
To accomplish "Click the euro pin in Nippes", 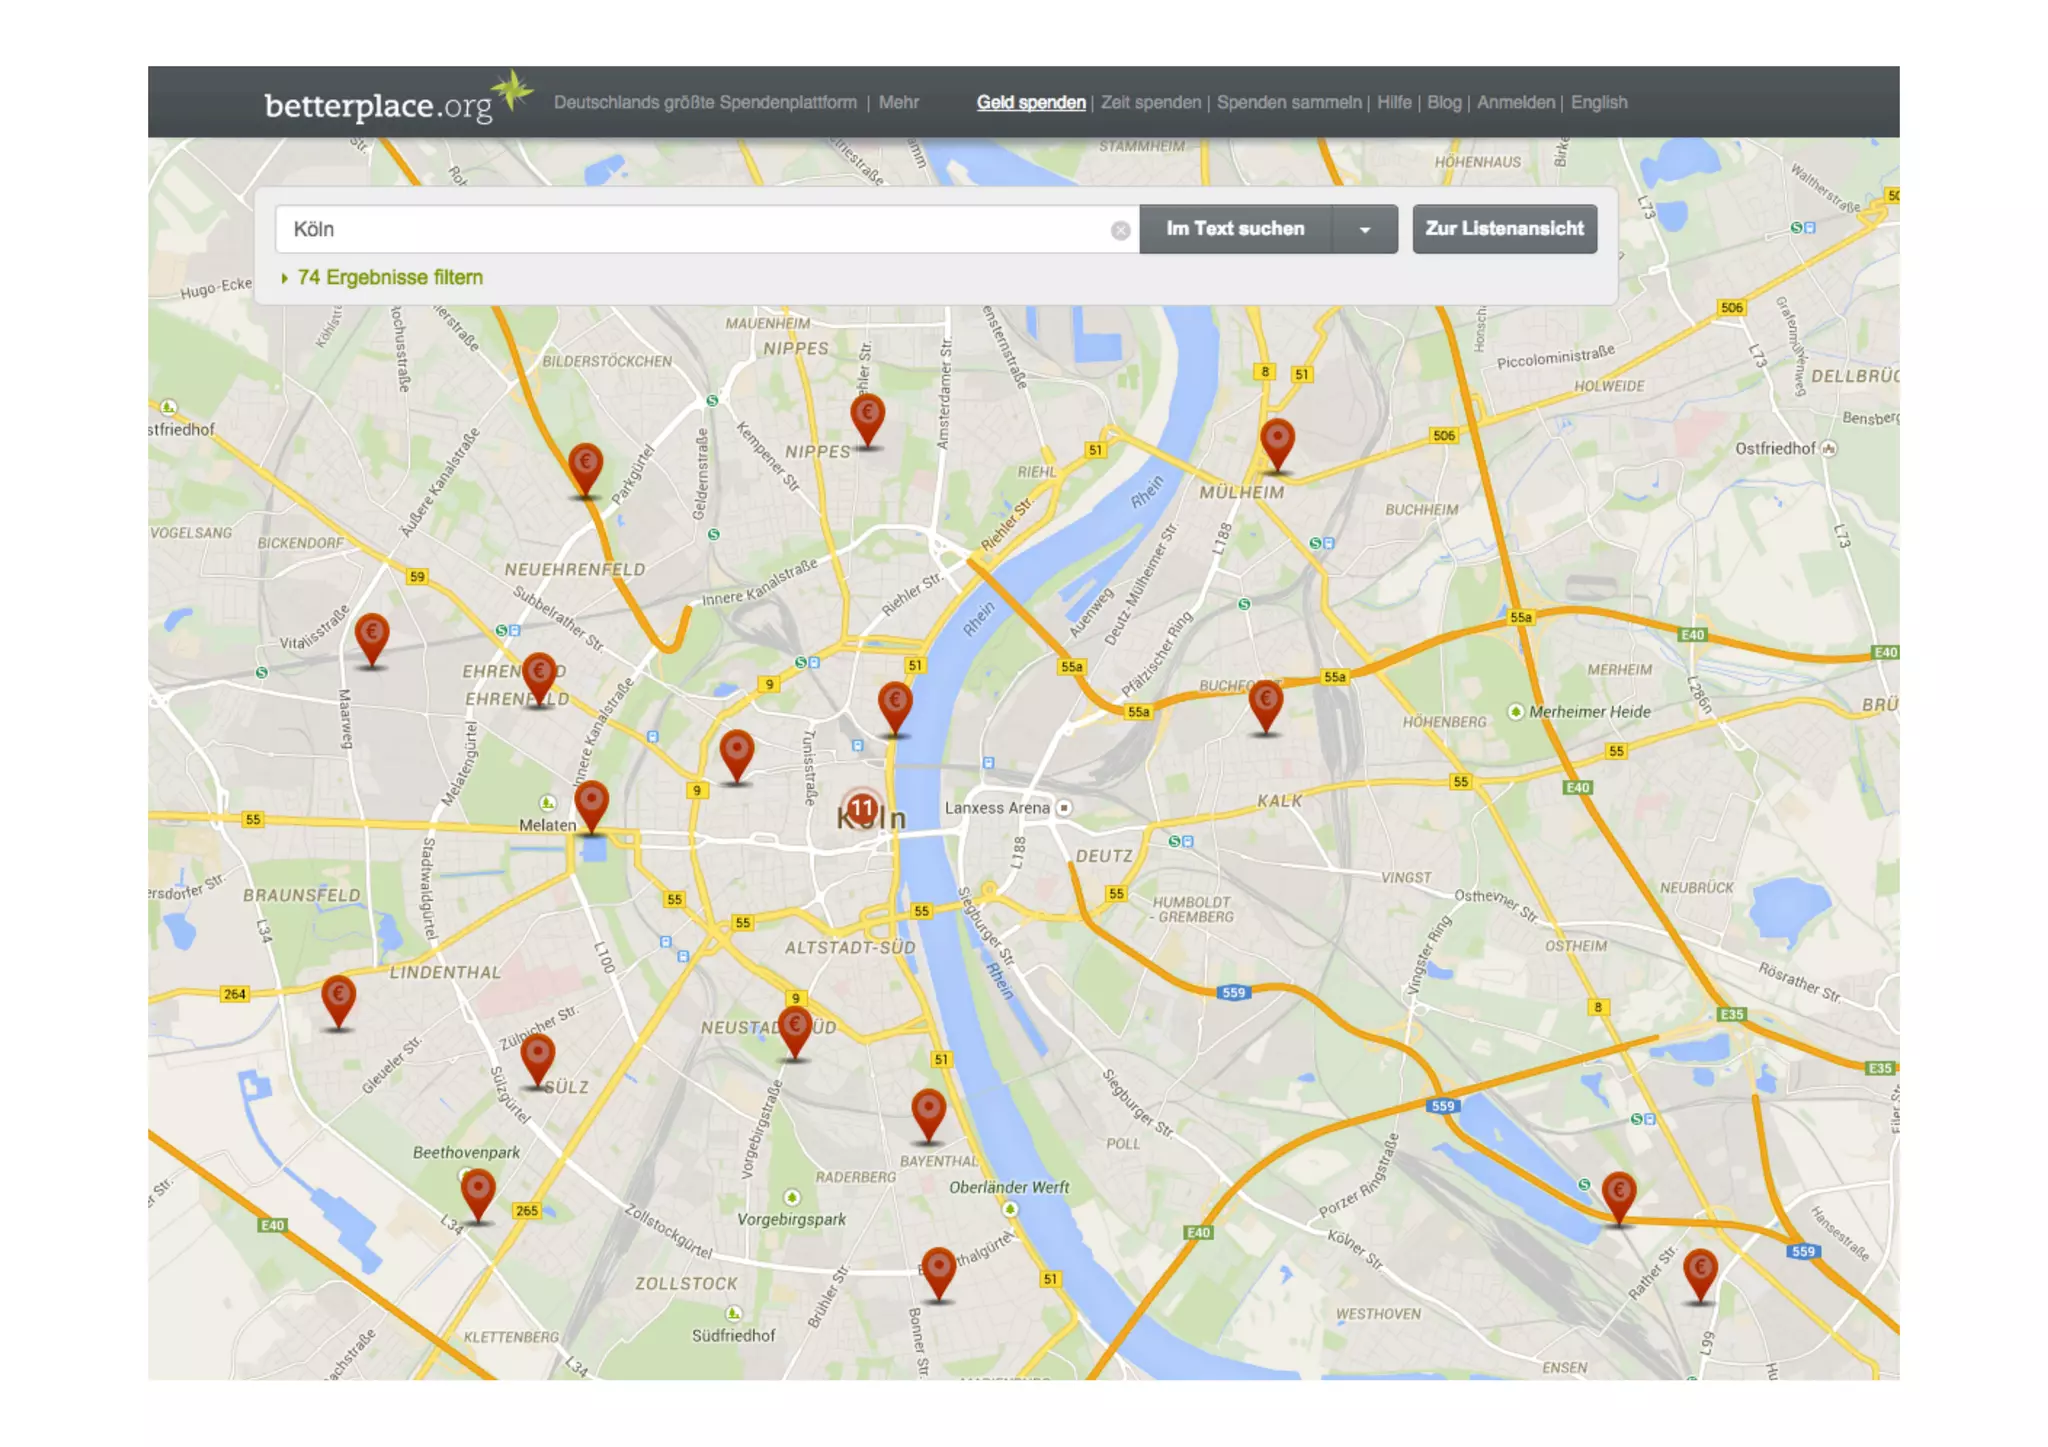I will (867, 414).
